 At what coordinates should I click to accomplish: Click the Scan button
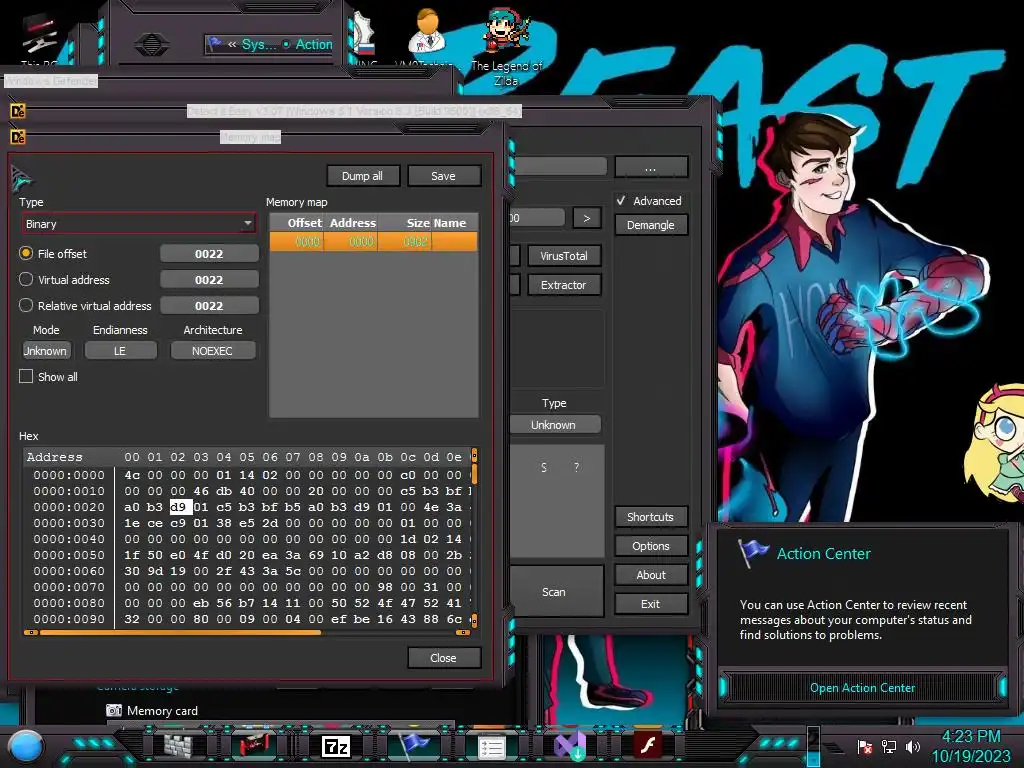(554, 592)
